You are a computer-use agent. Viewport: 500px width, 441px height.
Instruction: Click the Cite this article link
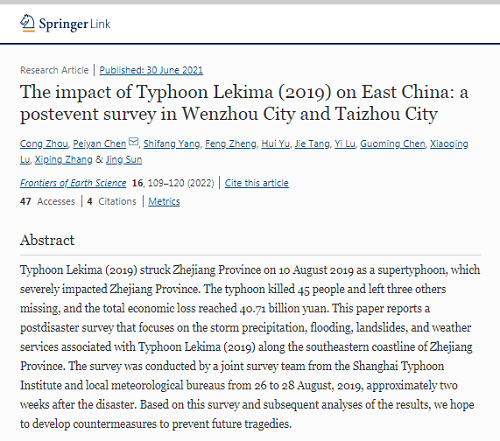click(257, 183)
